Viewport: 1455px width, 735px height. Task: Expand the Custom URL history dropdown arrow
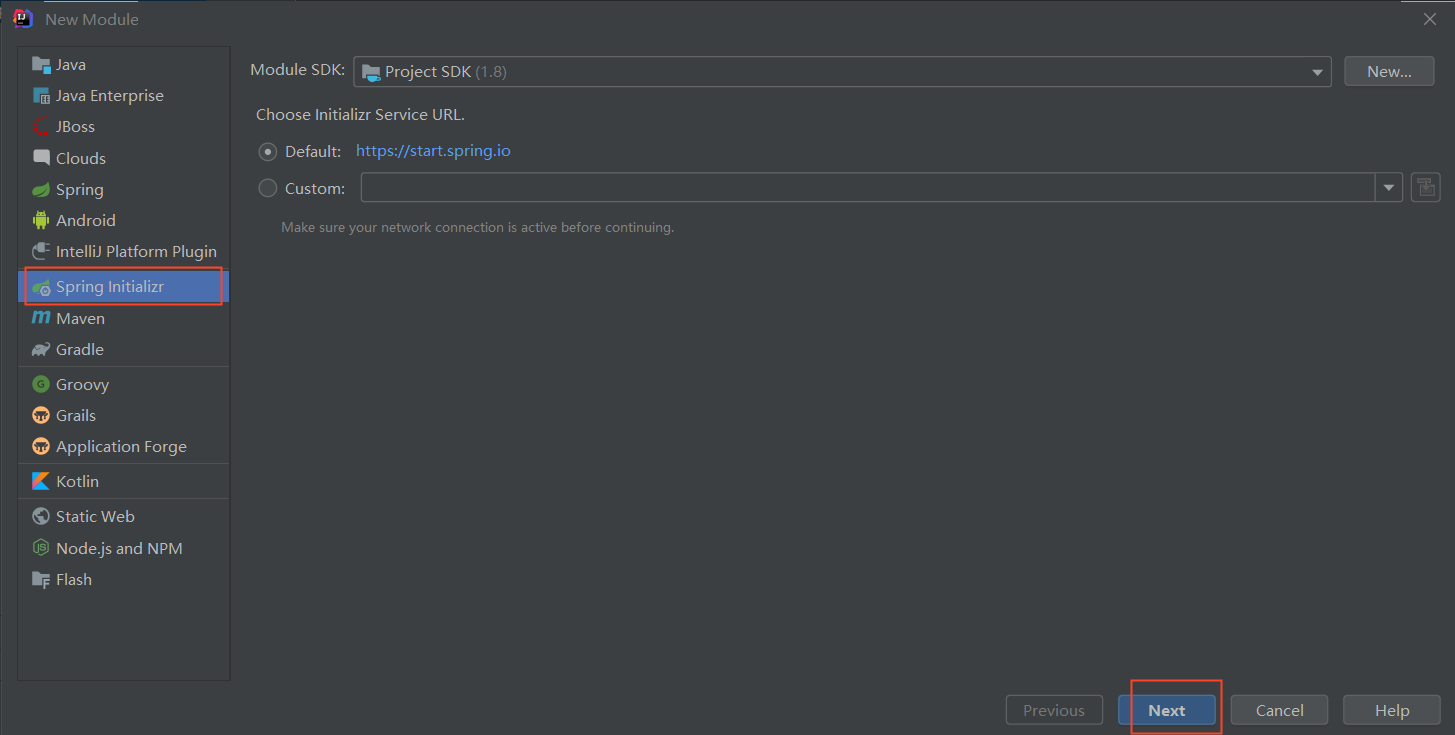click(x=1389, y=188)
